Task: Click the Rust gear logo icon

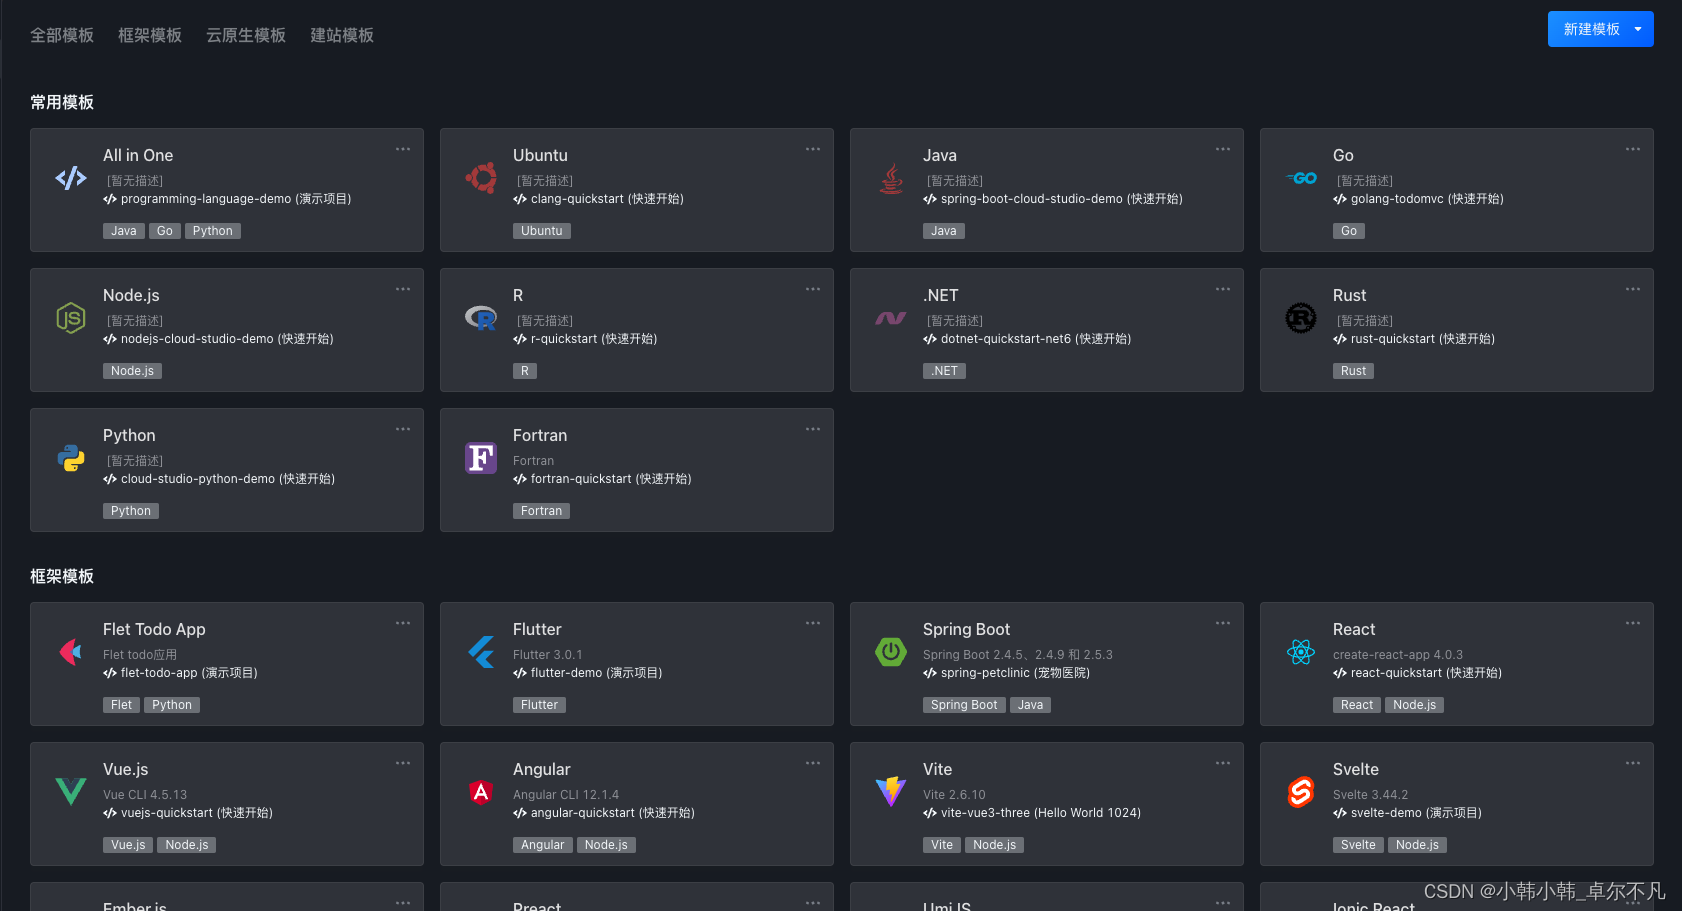Action: click(1301, 318)
